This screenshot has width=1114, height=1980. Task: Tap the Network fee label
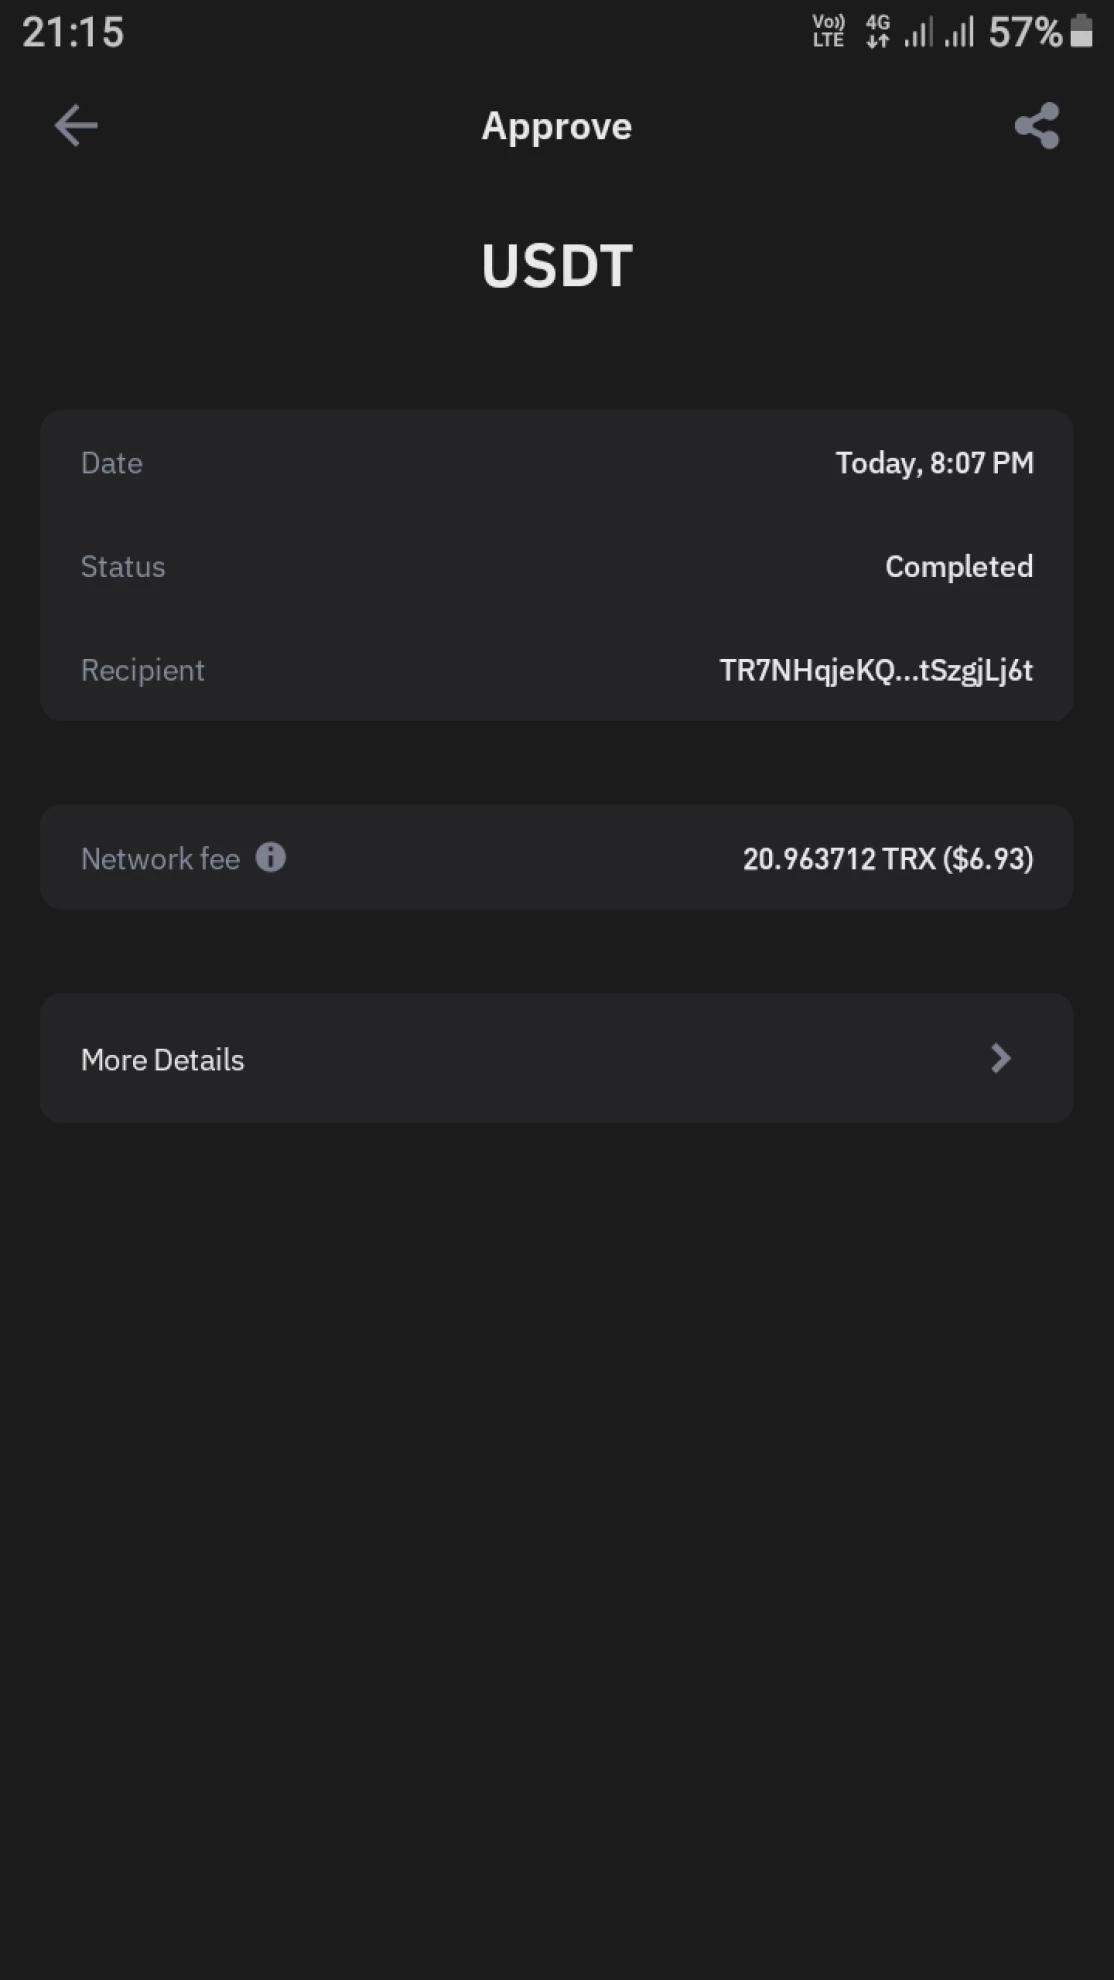point(160,859)
